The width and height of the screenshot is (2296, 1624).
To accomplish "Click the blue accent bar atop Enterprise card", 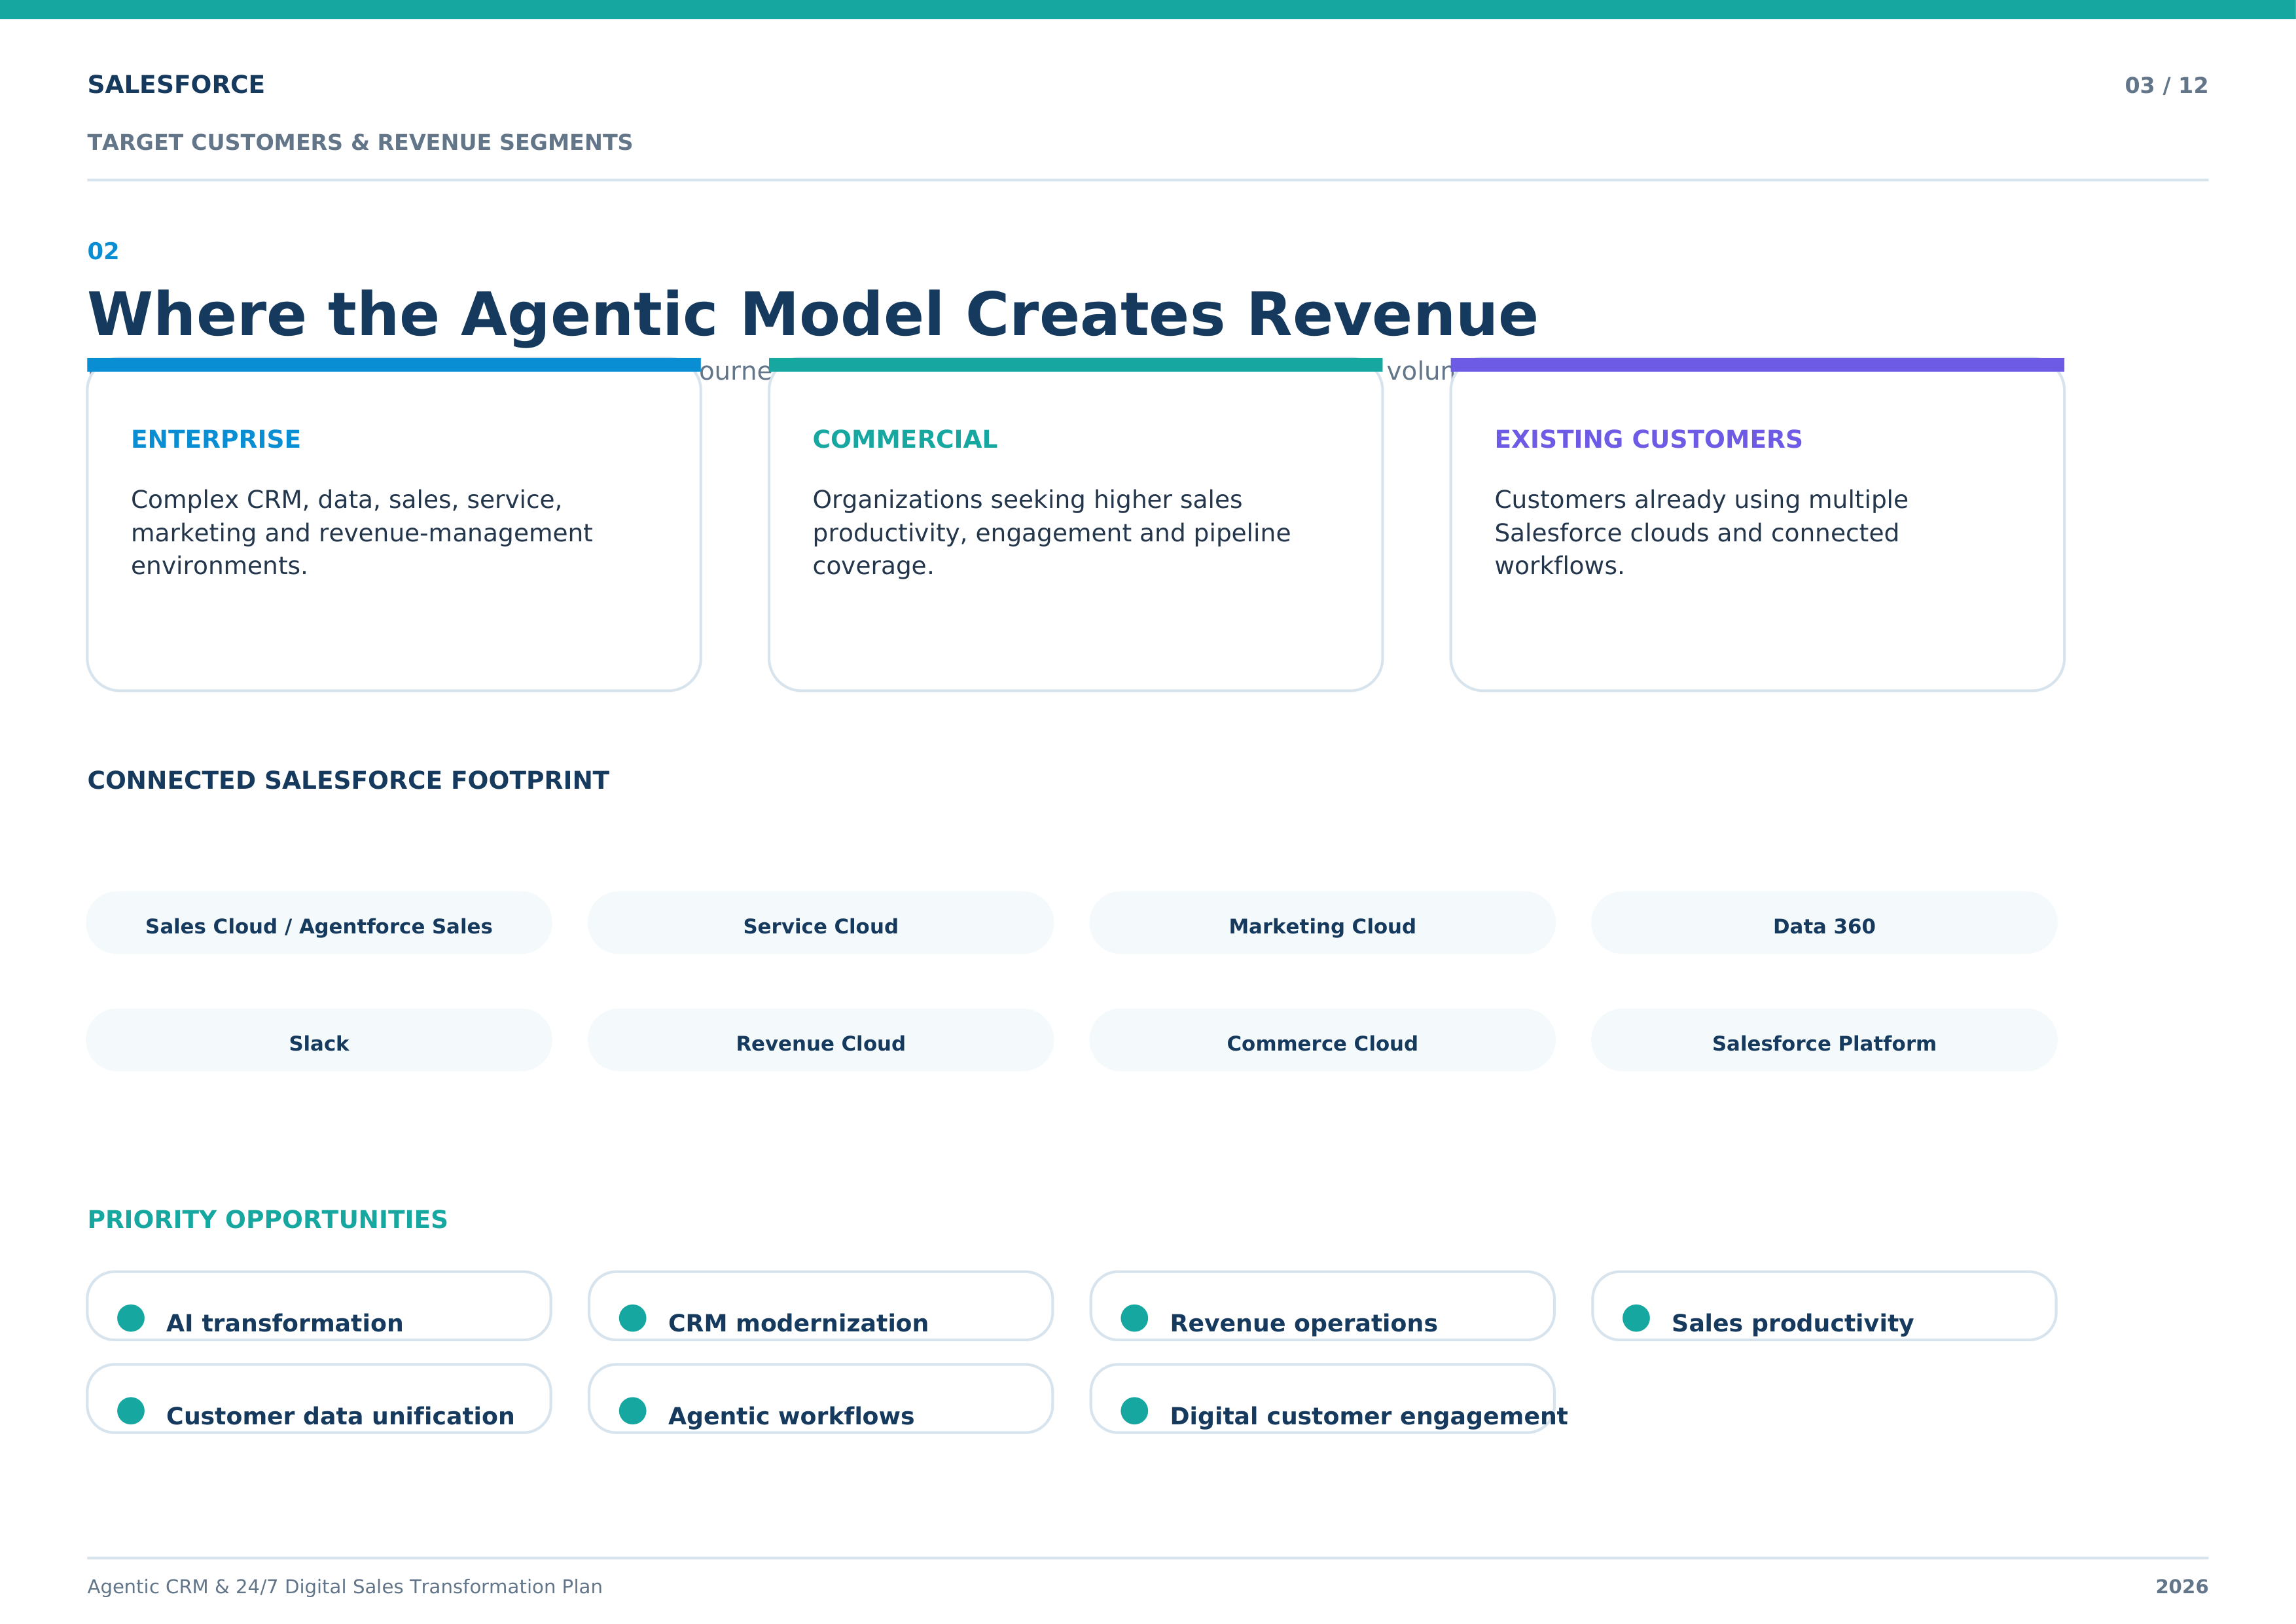I will click(394, 365).
